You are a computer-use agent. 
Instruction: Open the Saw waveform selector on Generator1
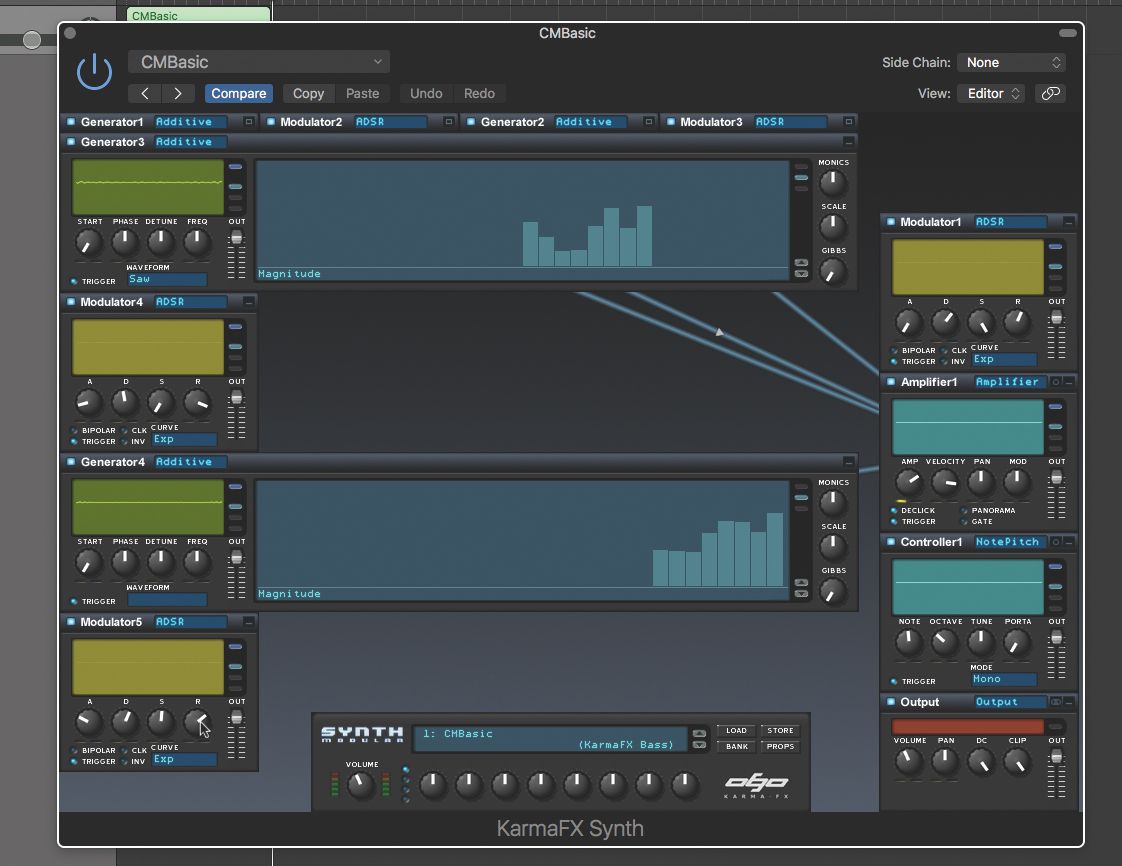(166, 279)
